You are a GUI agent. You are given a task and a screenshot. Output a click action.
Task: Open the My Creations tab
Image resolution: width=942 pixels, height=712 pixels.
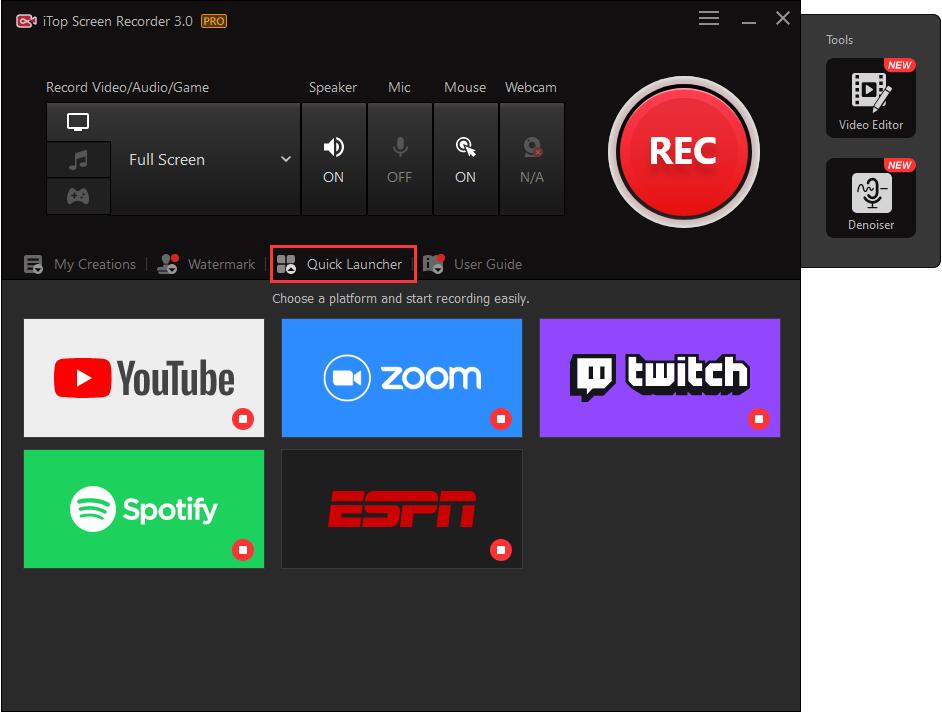pos(80,264)
